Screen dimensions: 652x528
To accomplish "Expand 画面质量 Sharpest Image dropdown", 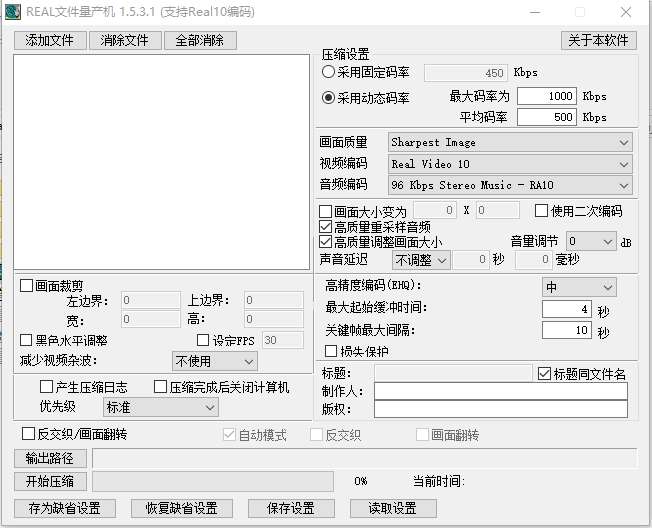I will click(x=510, y=143).
